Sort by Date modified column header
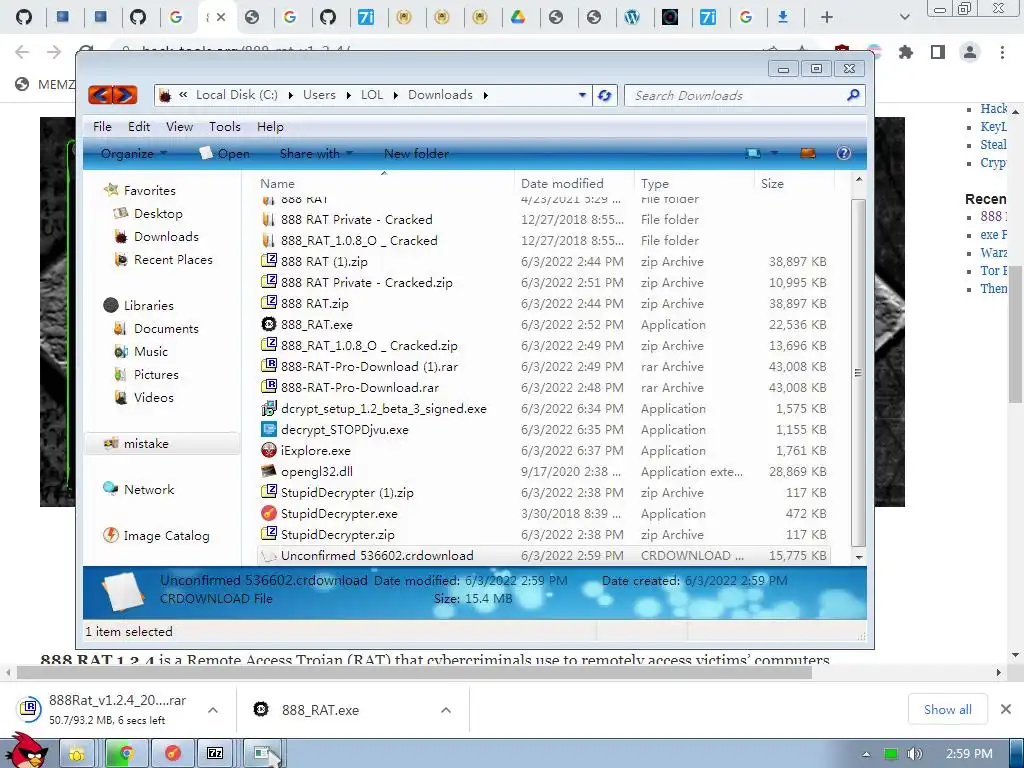 click(573, 184)
